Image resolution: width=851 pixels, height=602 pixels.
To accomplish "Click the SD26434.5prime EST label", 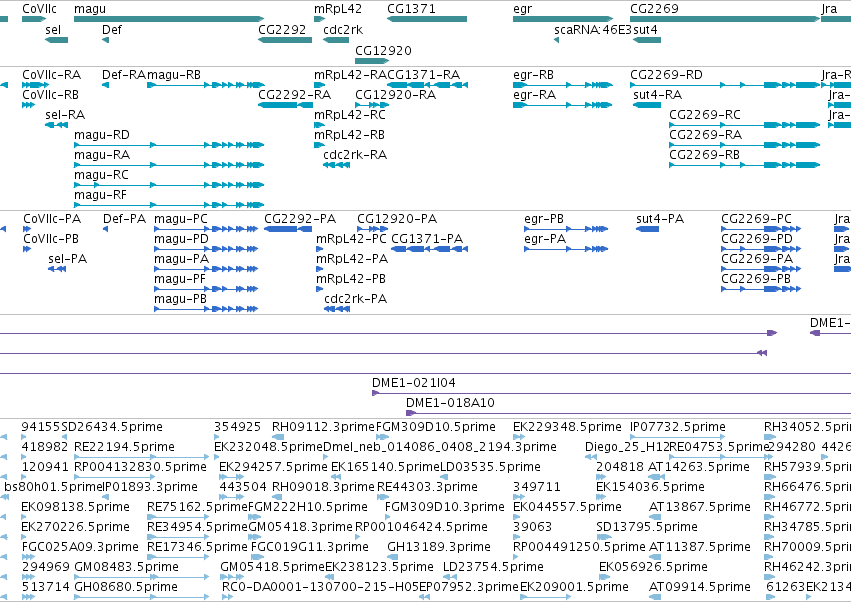I will click(x=112, y=427).
